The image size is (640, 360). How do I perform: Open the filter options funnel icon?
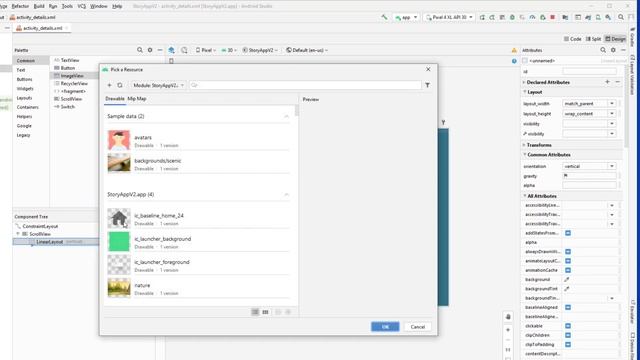[x=427, y=85]
